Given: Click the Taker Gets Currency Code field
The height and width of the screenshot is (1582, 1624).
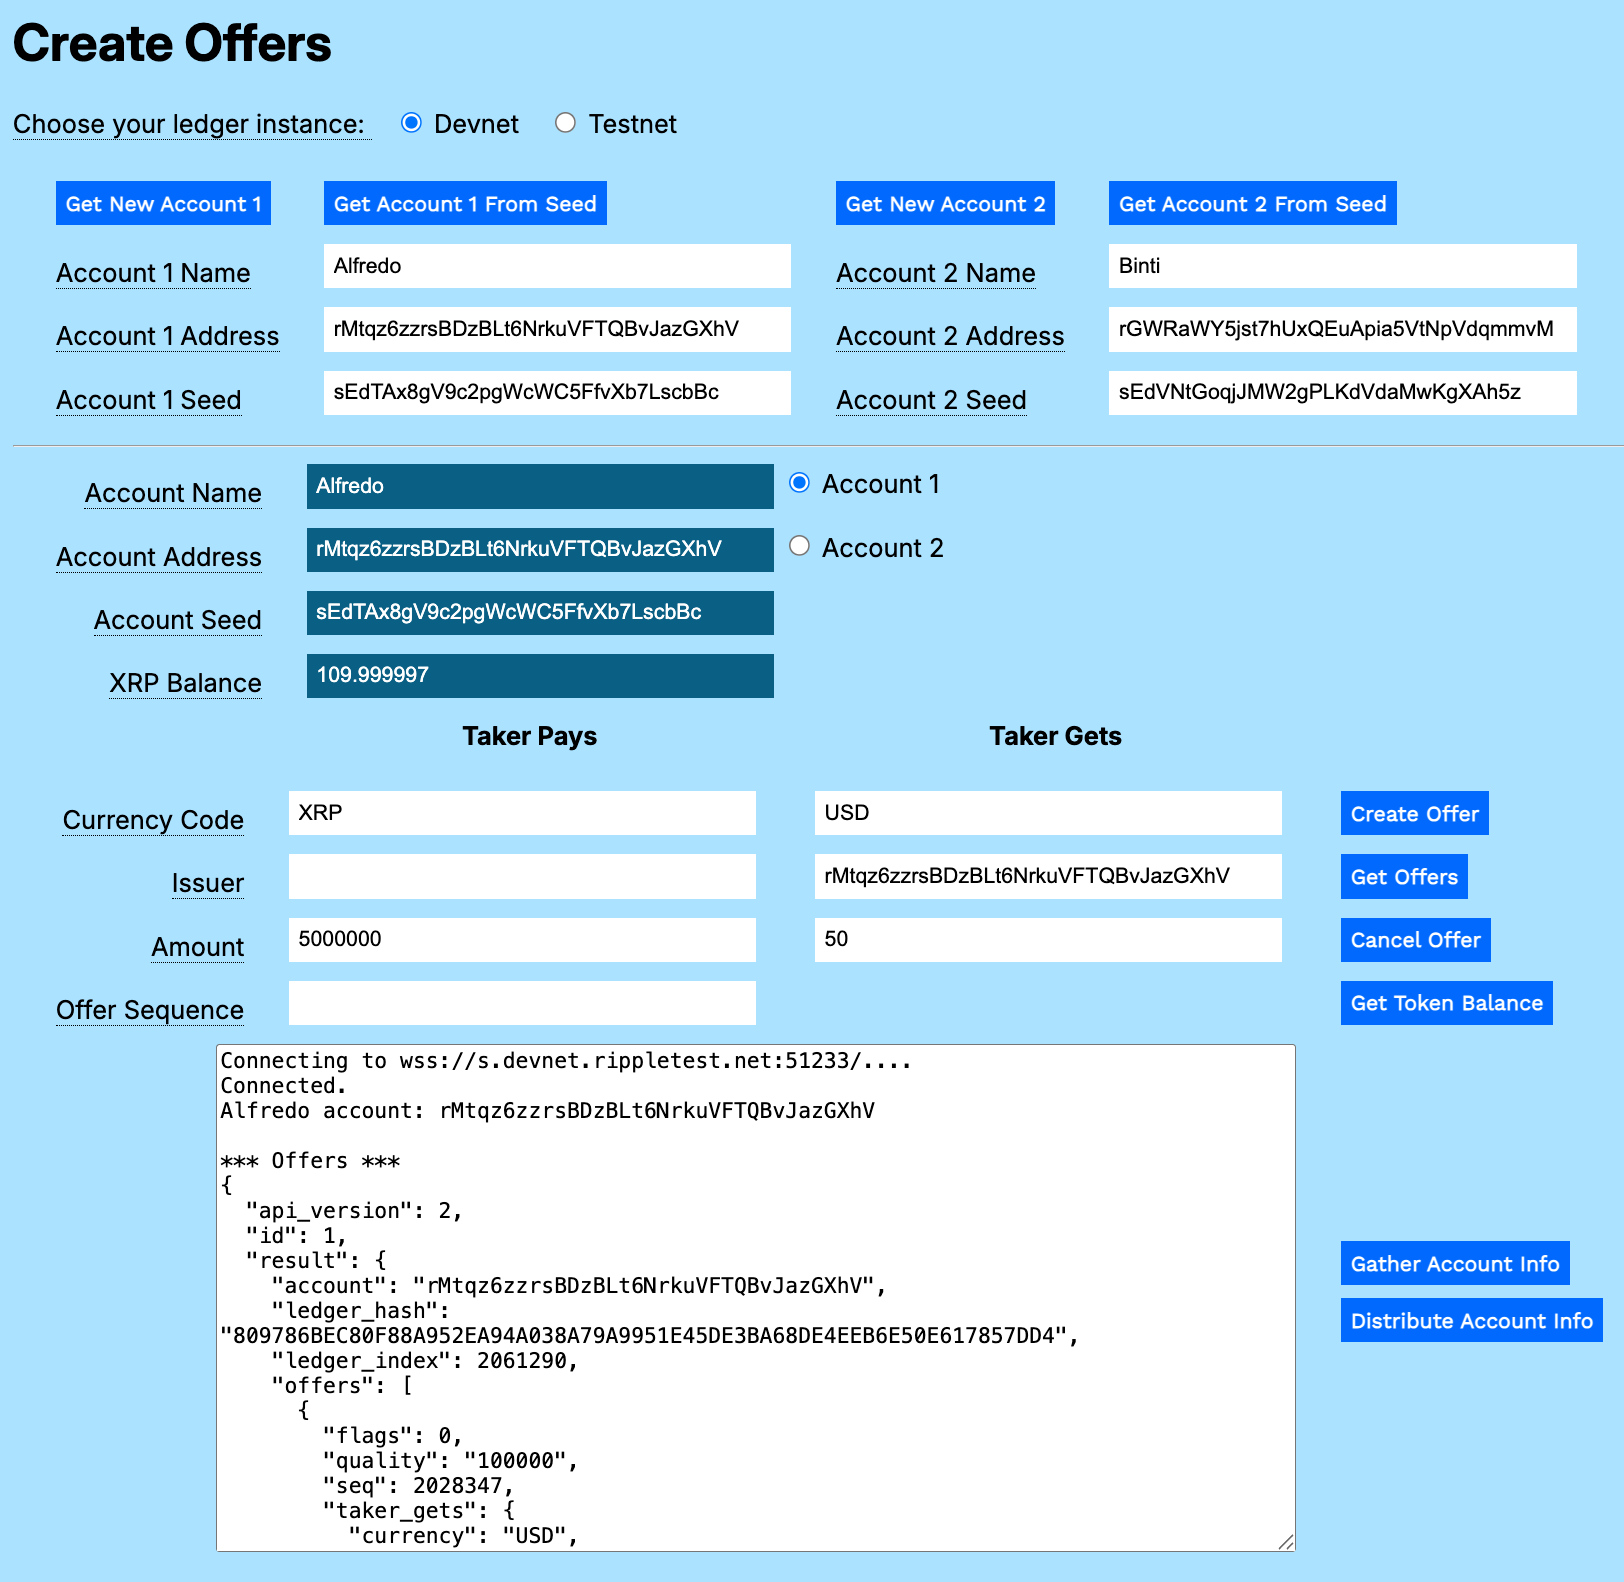Looking at the screenshot, I should click(1047, 813).
